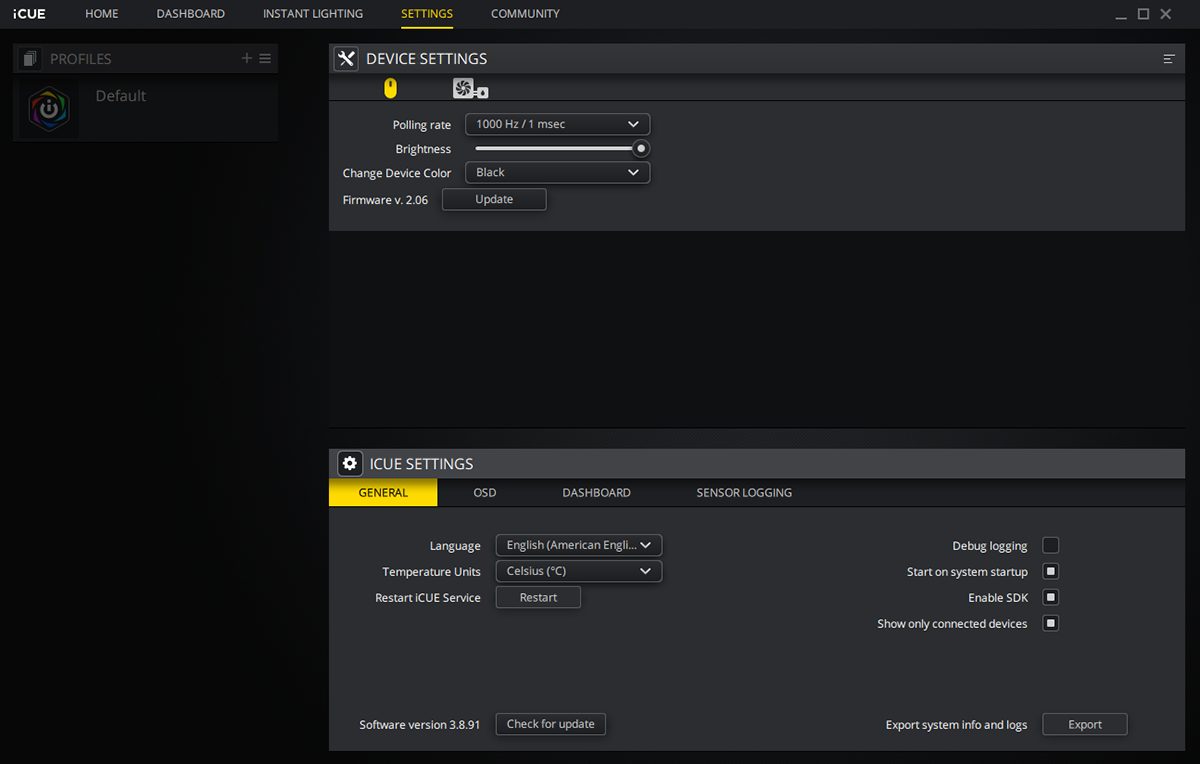
Task: Click the iCUE logo
Action: click(x=29, y=14)
